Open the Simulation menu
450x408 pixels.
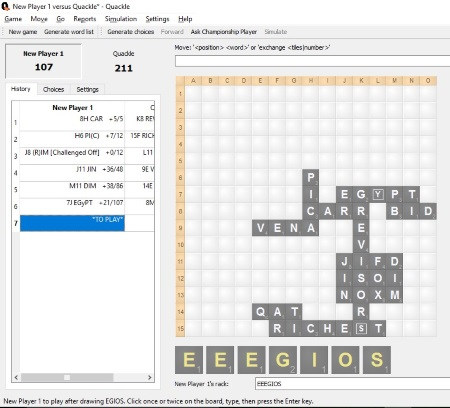pyautogui.click(x=121, y=19)
